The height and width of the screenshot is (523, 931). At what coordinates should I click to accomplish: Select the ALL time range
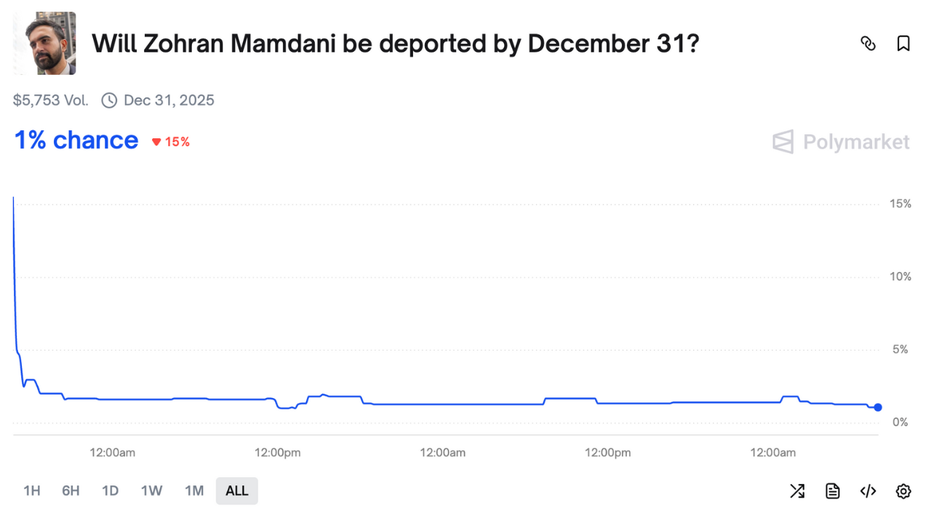pos(237,491)
